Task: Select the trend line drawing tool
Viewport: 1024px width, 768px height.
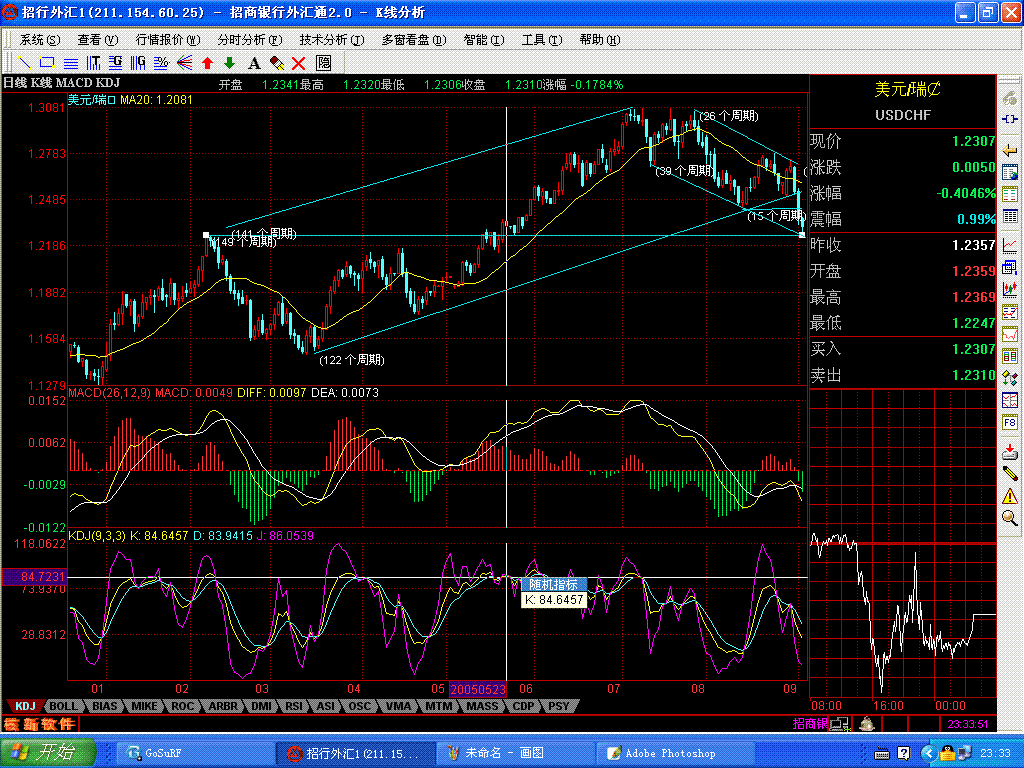Action: [25, 63]
